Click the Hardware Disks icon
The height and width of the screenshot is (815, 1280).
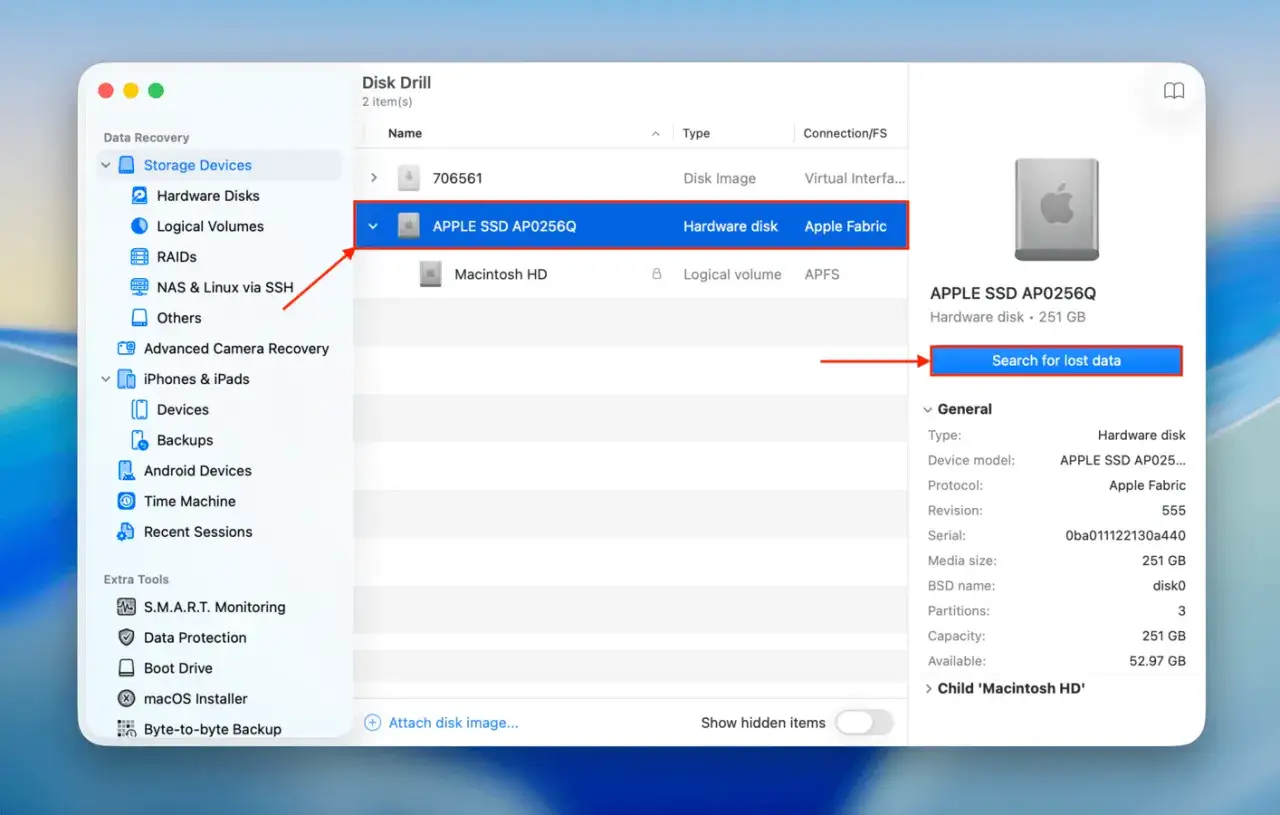139,196
